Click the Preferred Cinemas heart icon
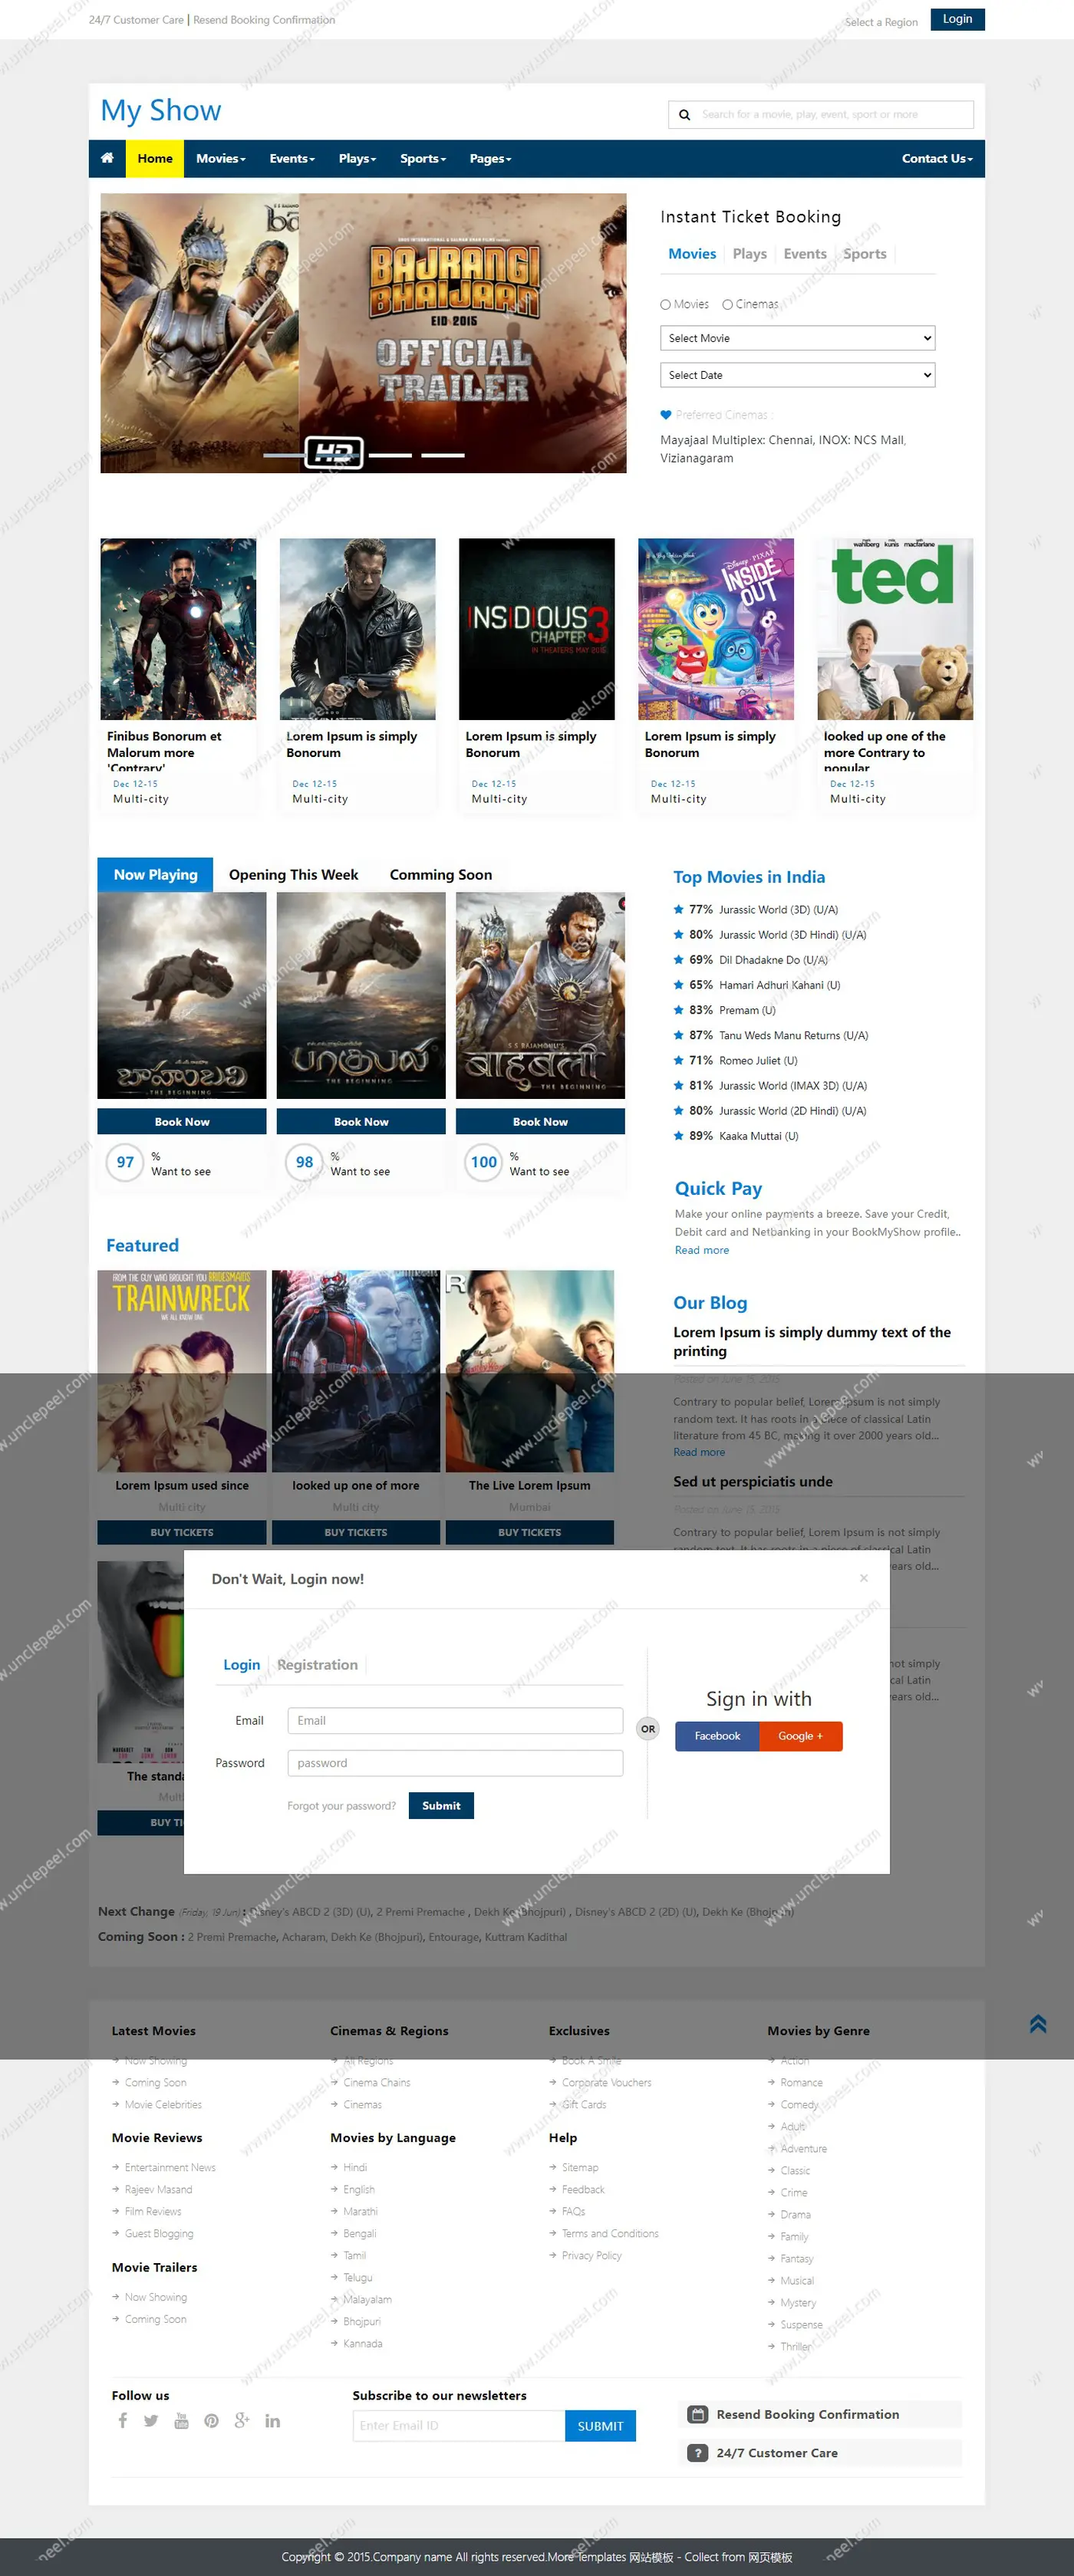 pyautogui.click(x=666, y=415)
